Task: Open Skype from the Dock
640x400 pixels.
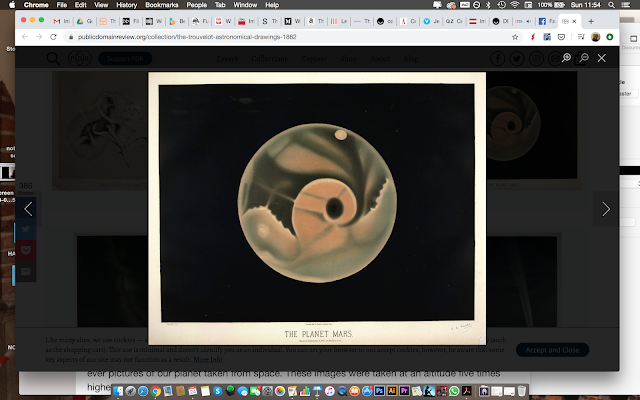Action: [218, 391]
